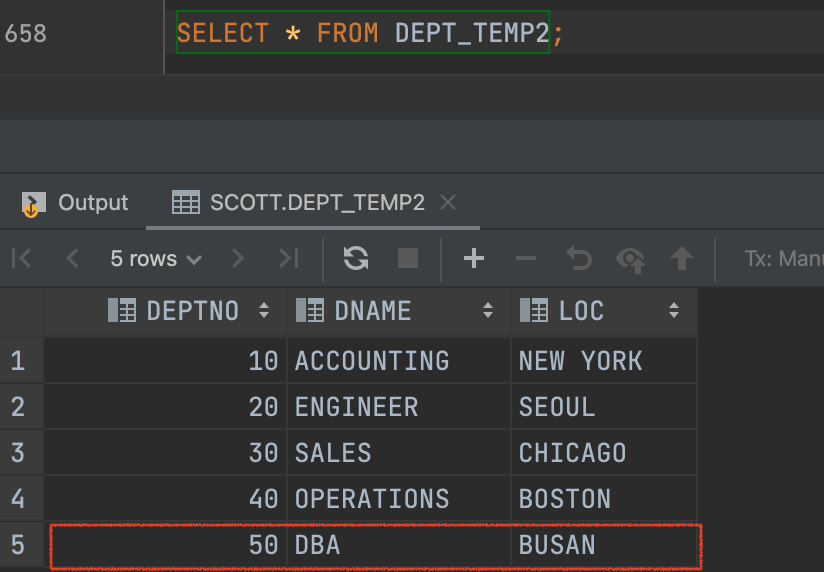Click the FROM keyword in editor

347,33
